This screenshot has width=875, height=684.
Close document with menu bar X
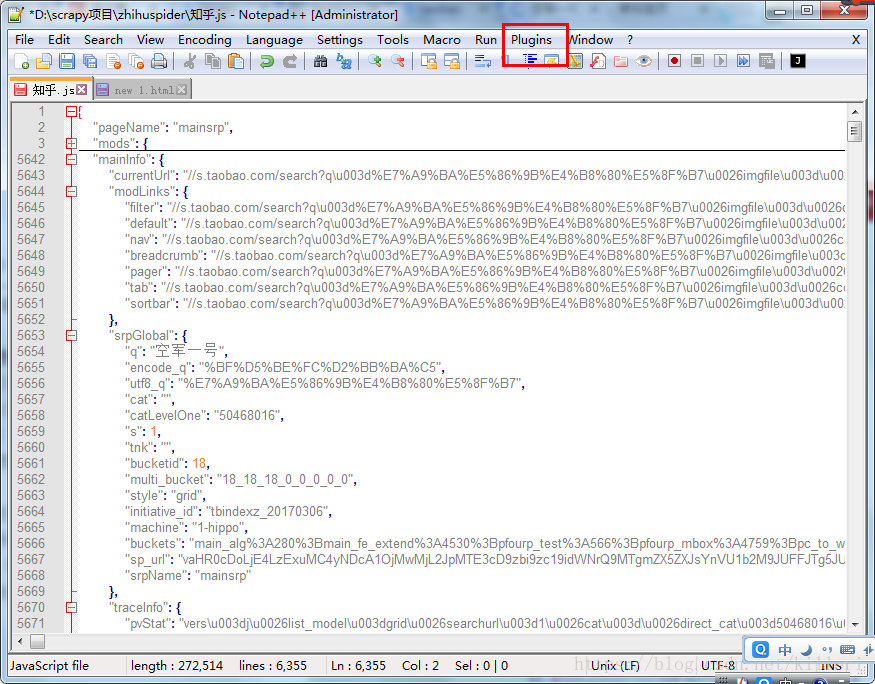[x=855, y=40]
